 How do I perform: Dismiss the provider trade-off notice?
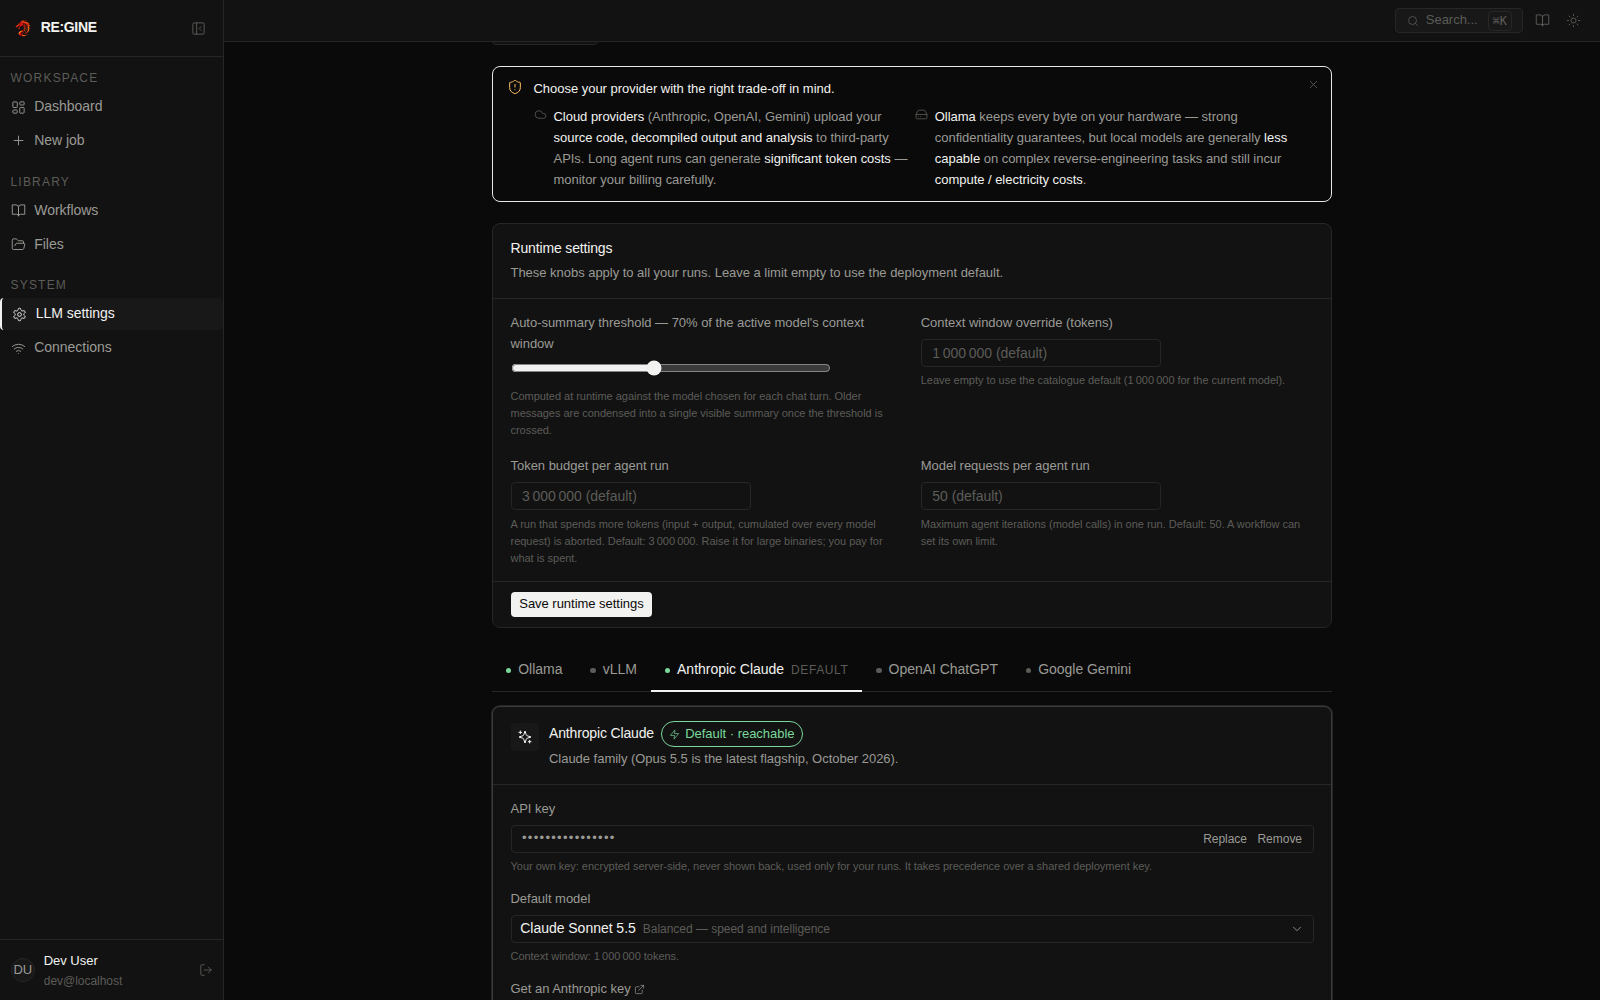[1313, 85]
